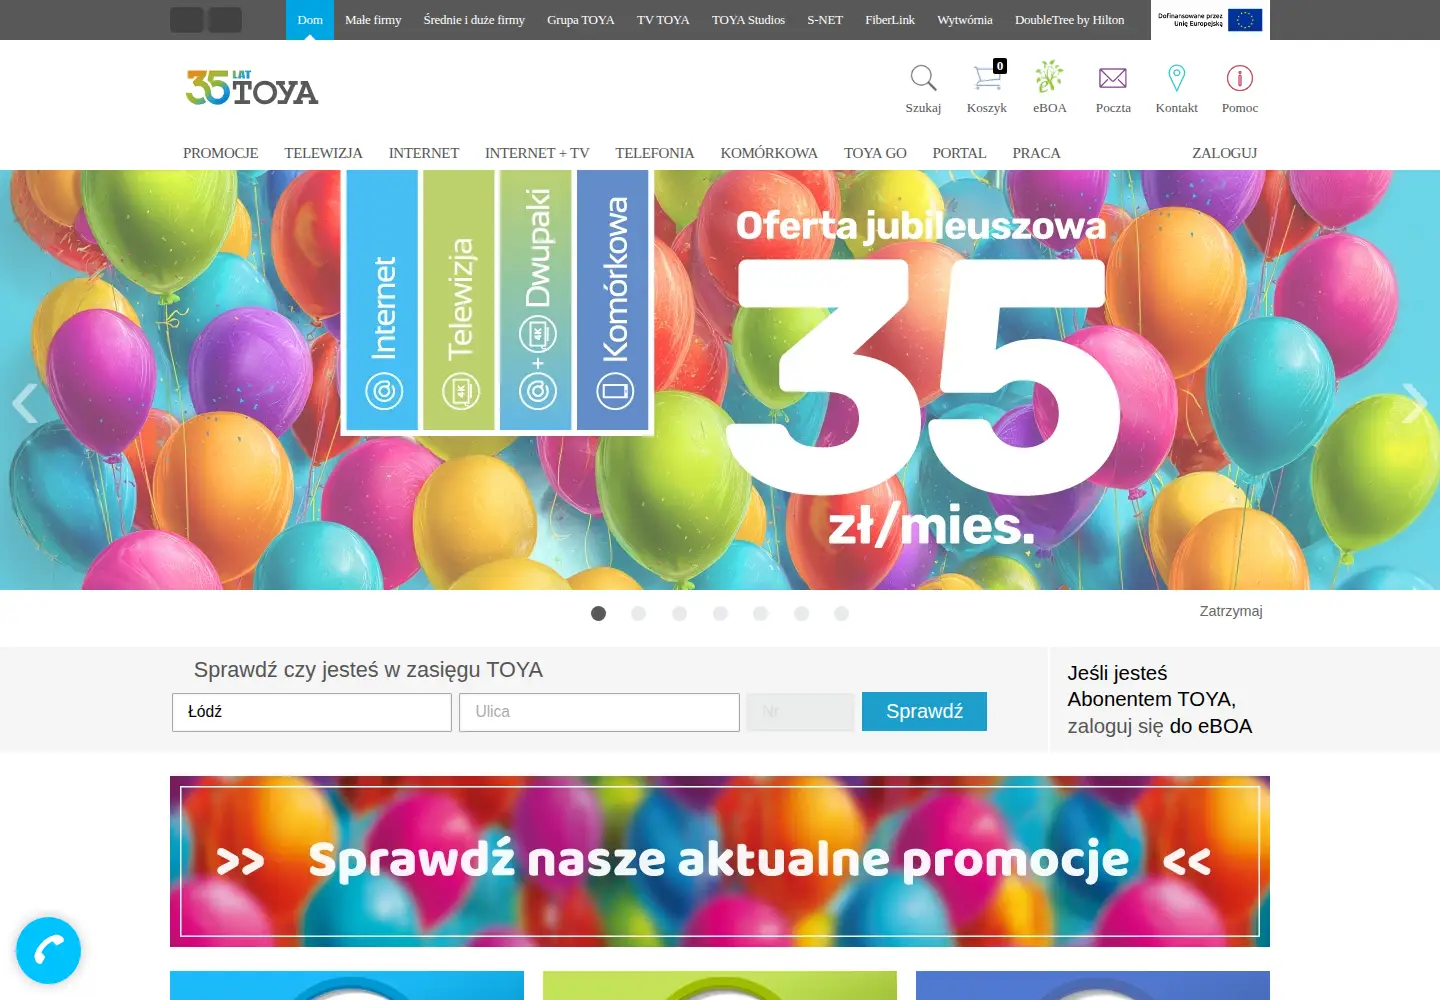The image size is (1440, 1000).
Task: Click the European Union funding badge
Action: (1210, 20)
